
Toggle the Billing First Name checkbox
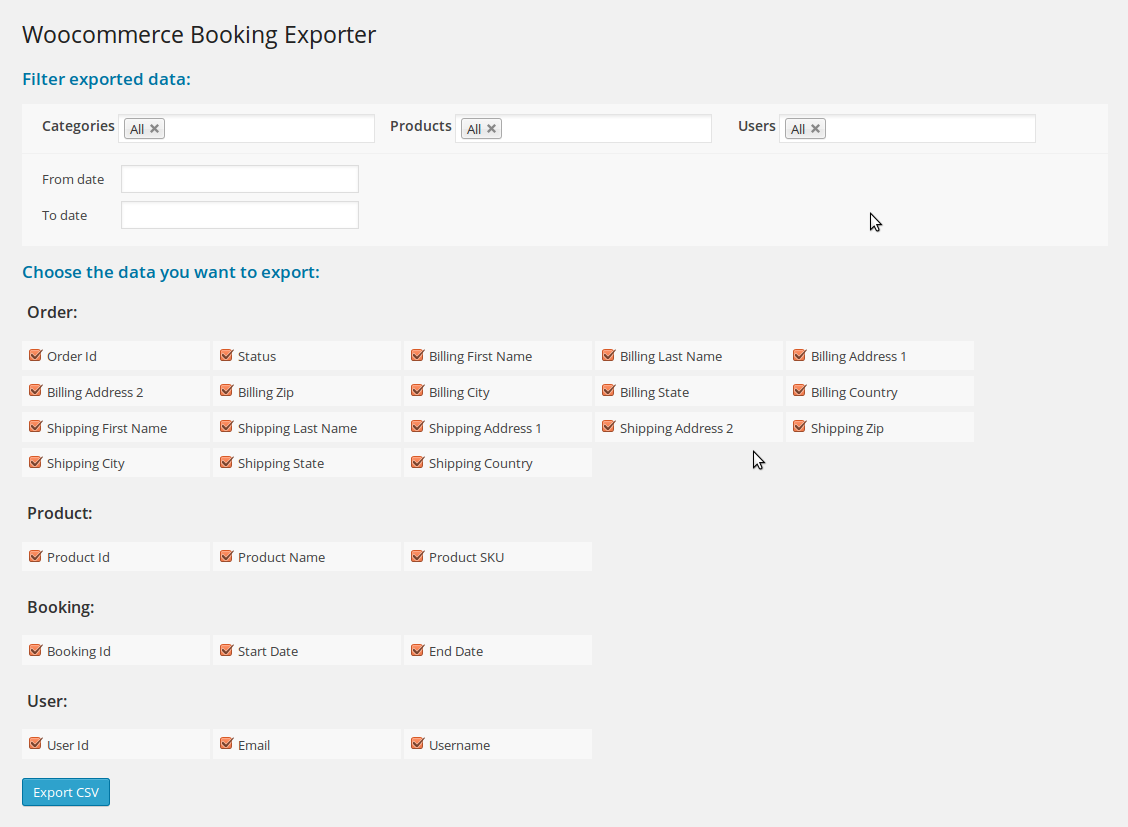coord(417,355)
